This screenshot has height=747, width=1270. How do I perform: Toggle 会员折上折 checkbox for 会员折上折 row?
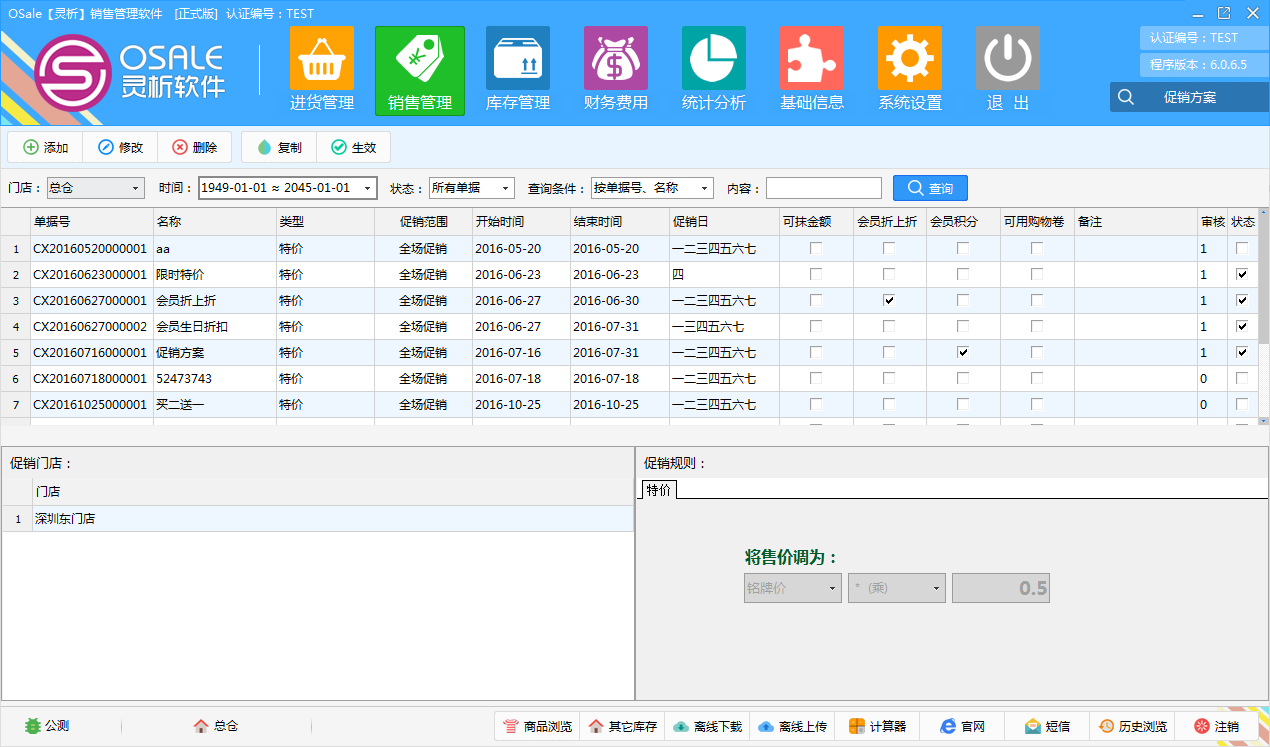[x=889, y=300]
